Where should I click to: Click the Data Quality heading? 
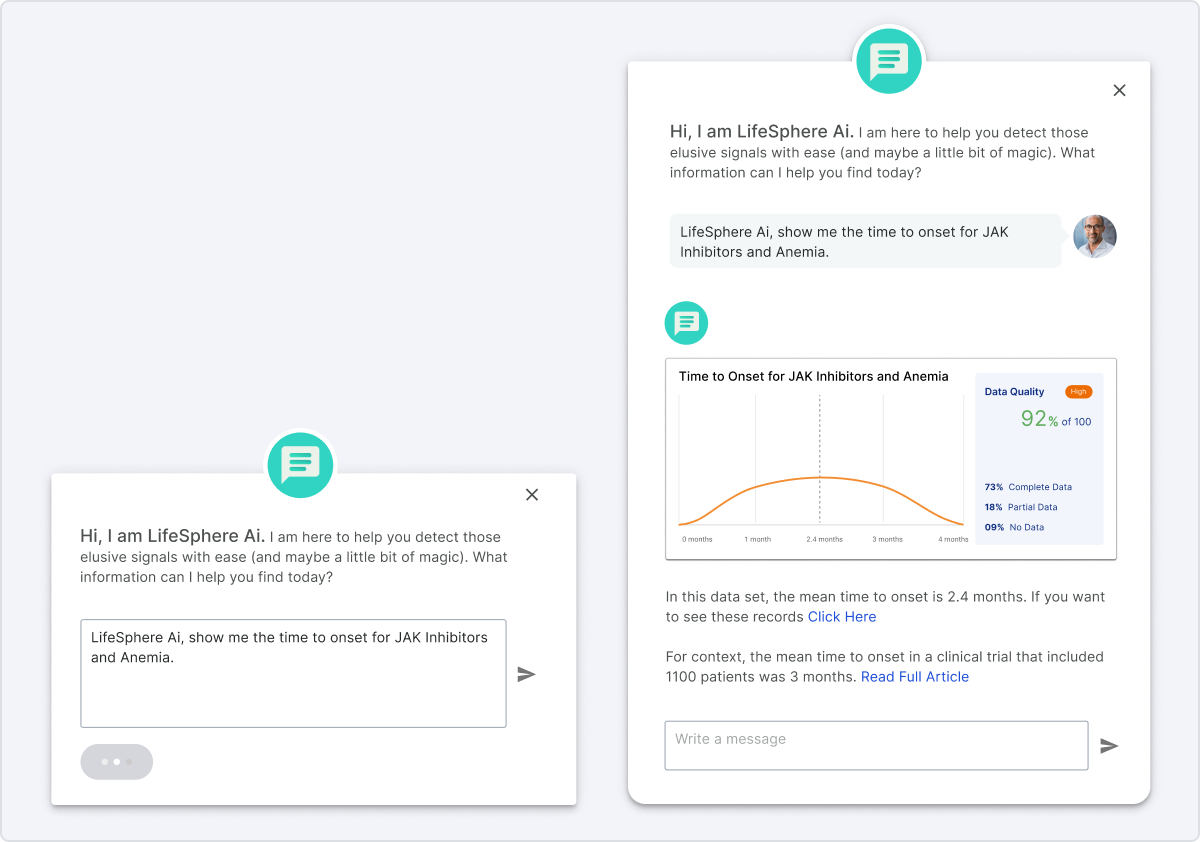click(x=1014, y=392)
